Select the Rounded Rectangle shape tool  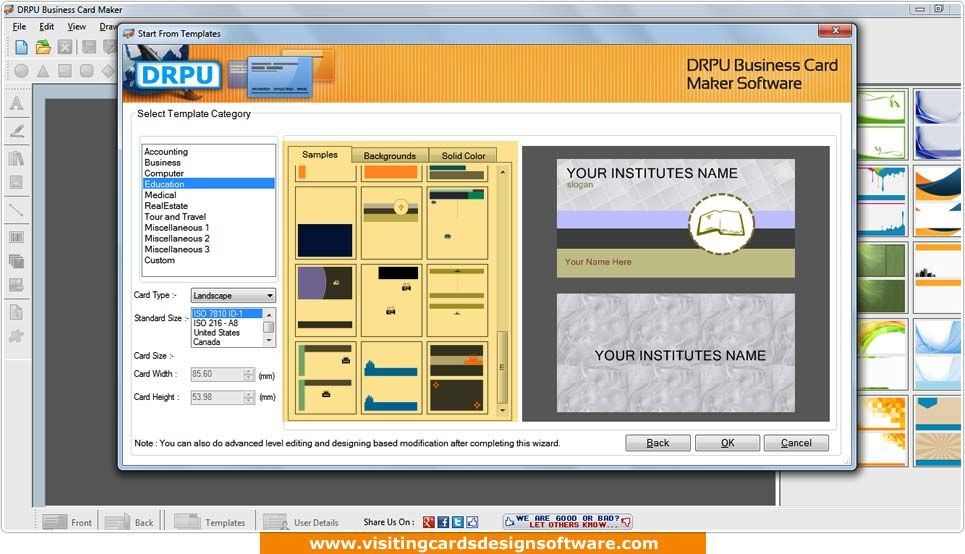pos(87,71)
